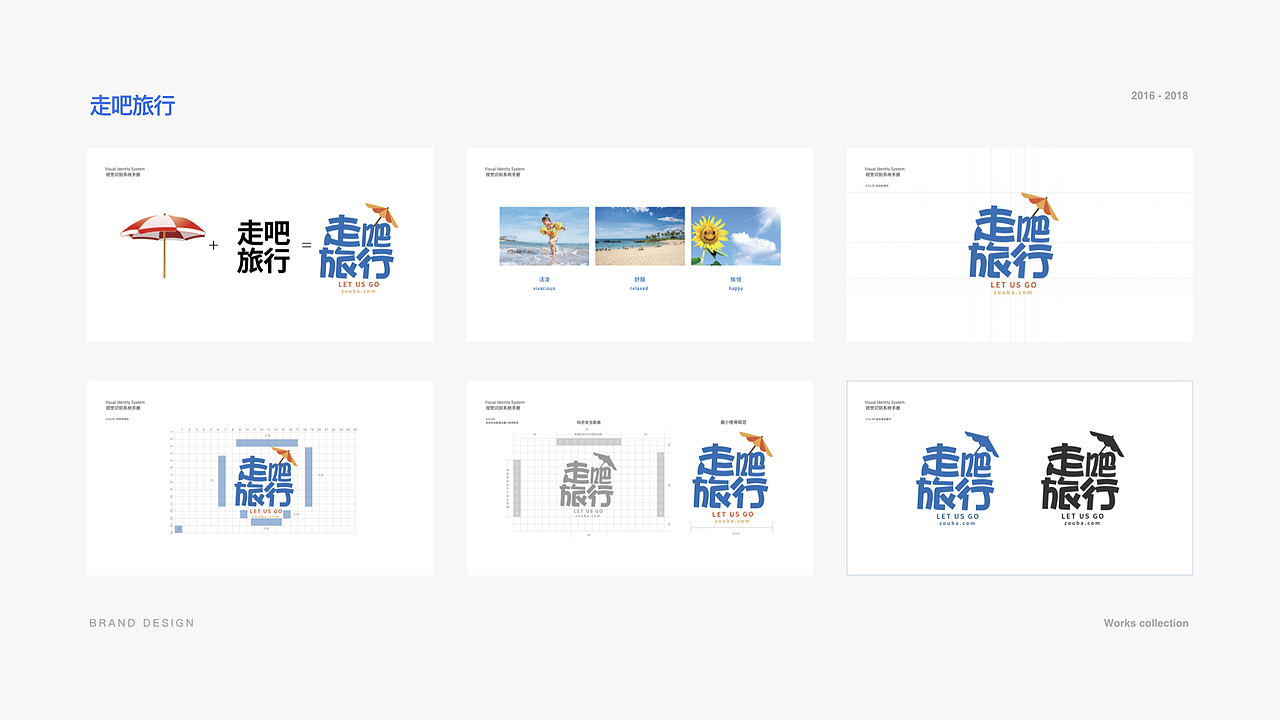Screen dimensions: 1280x720
Task: Click 'Visual Identity System' header in first card
Action: (125, 169)
